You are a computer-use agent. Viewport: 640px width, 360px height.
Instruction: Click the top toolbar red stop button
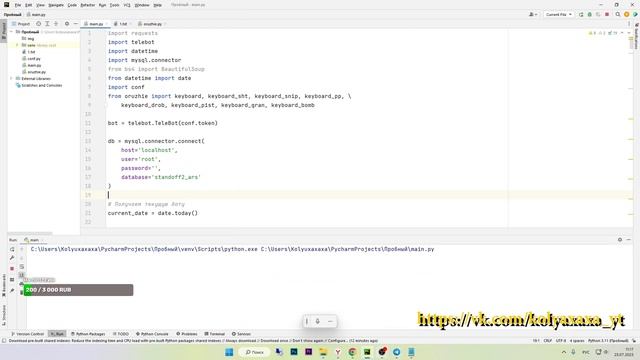[x=607, y=14]
